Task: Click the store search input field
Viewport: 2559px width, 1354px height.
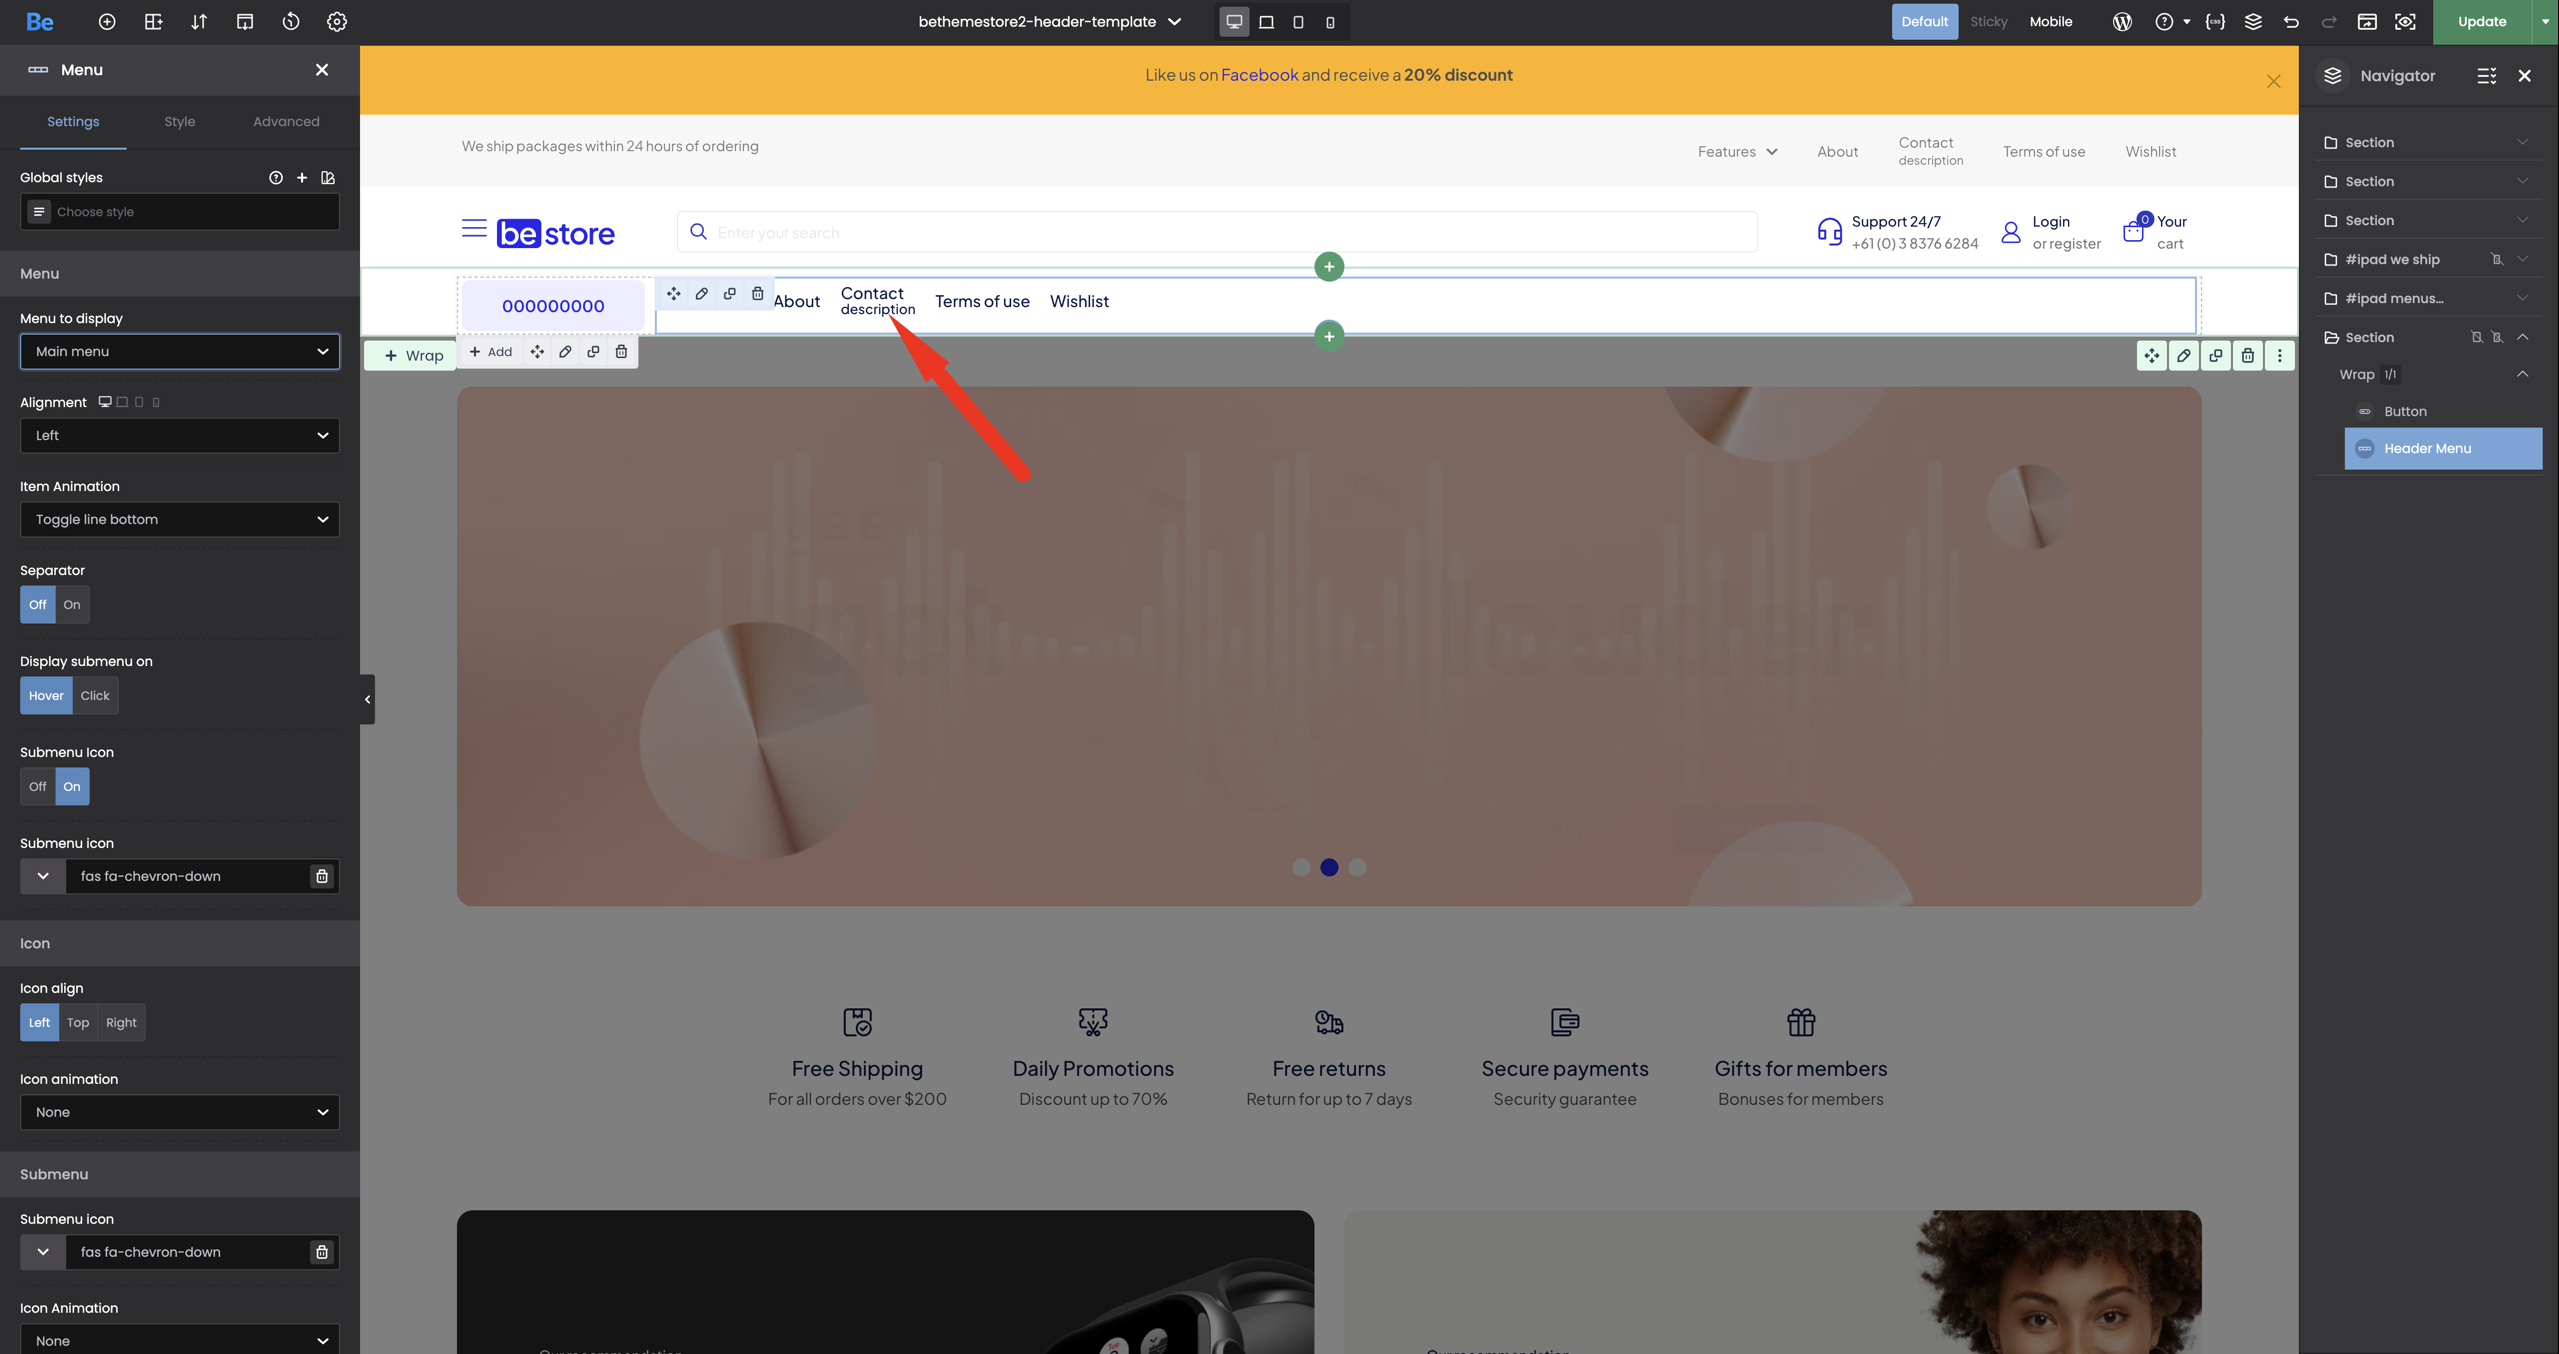Action: (x=1217, y=232)
